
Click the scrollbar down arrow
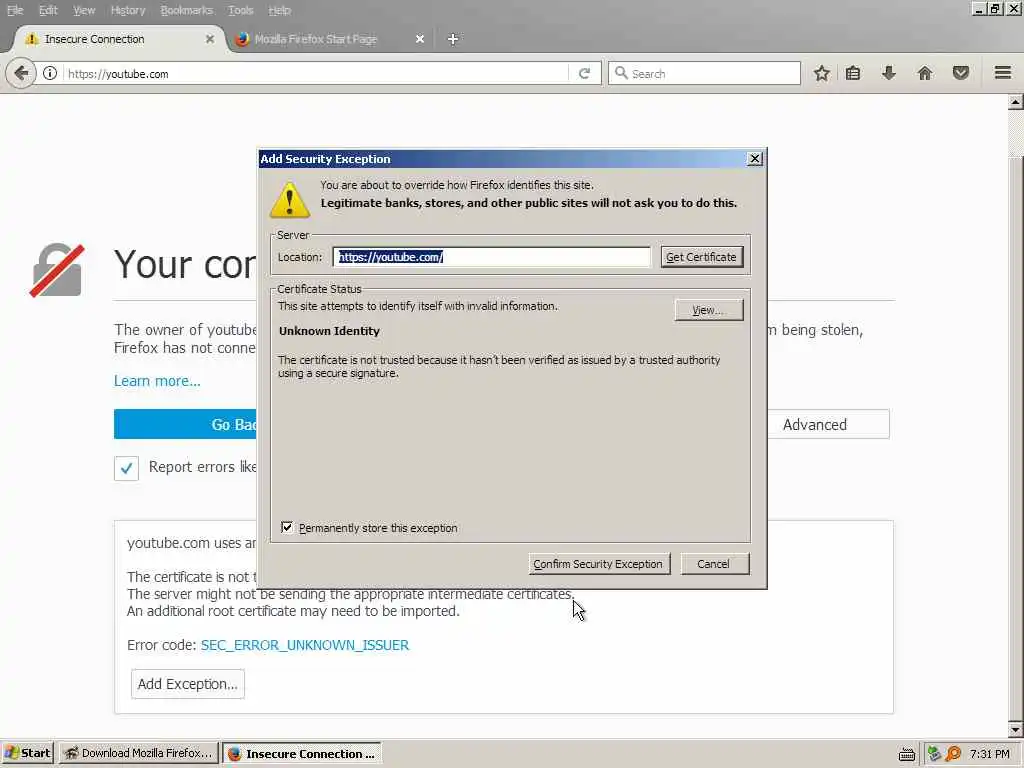click(1016, 730)
